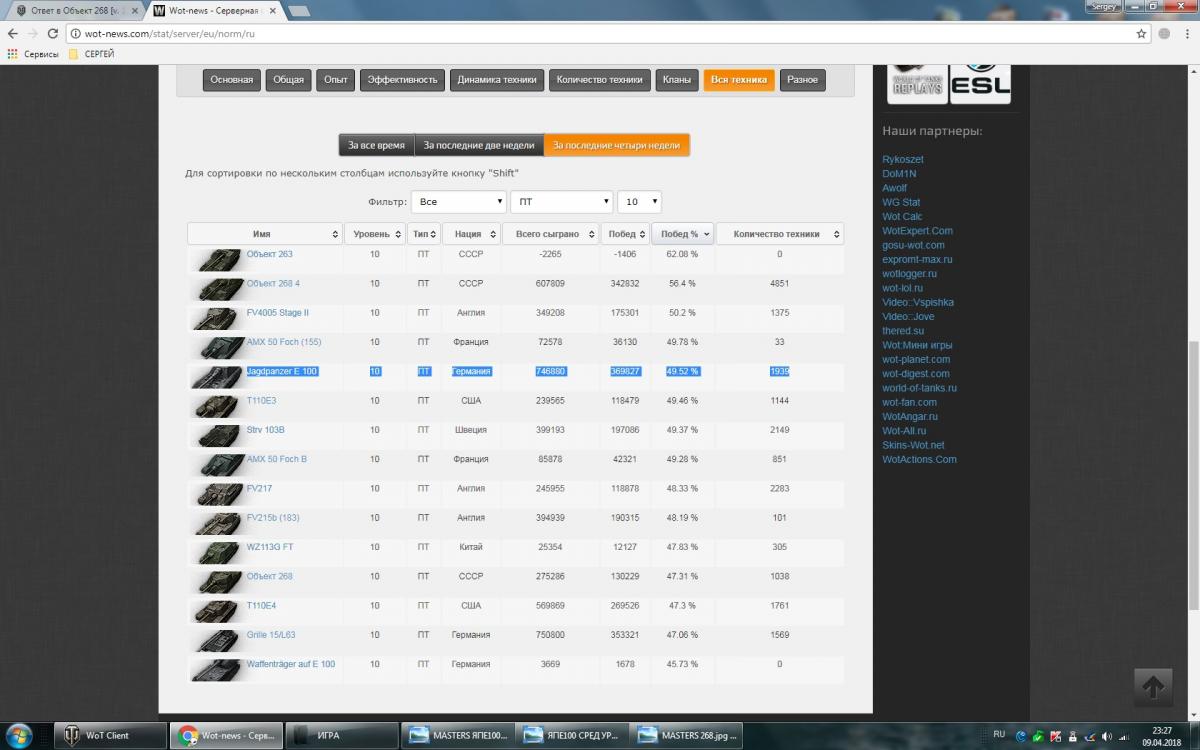Image resolution: width=1200 pixels, height=750 pixels.
Task: Open partner link Rykoszet
Action: (x=903, y=159)
